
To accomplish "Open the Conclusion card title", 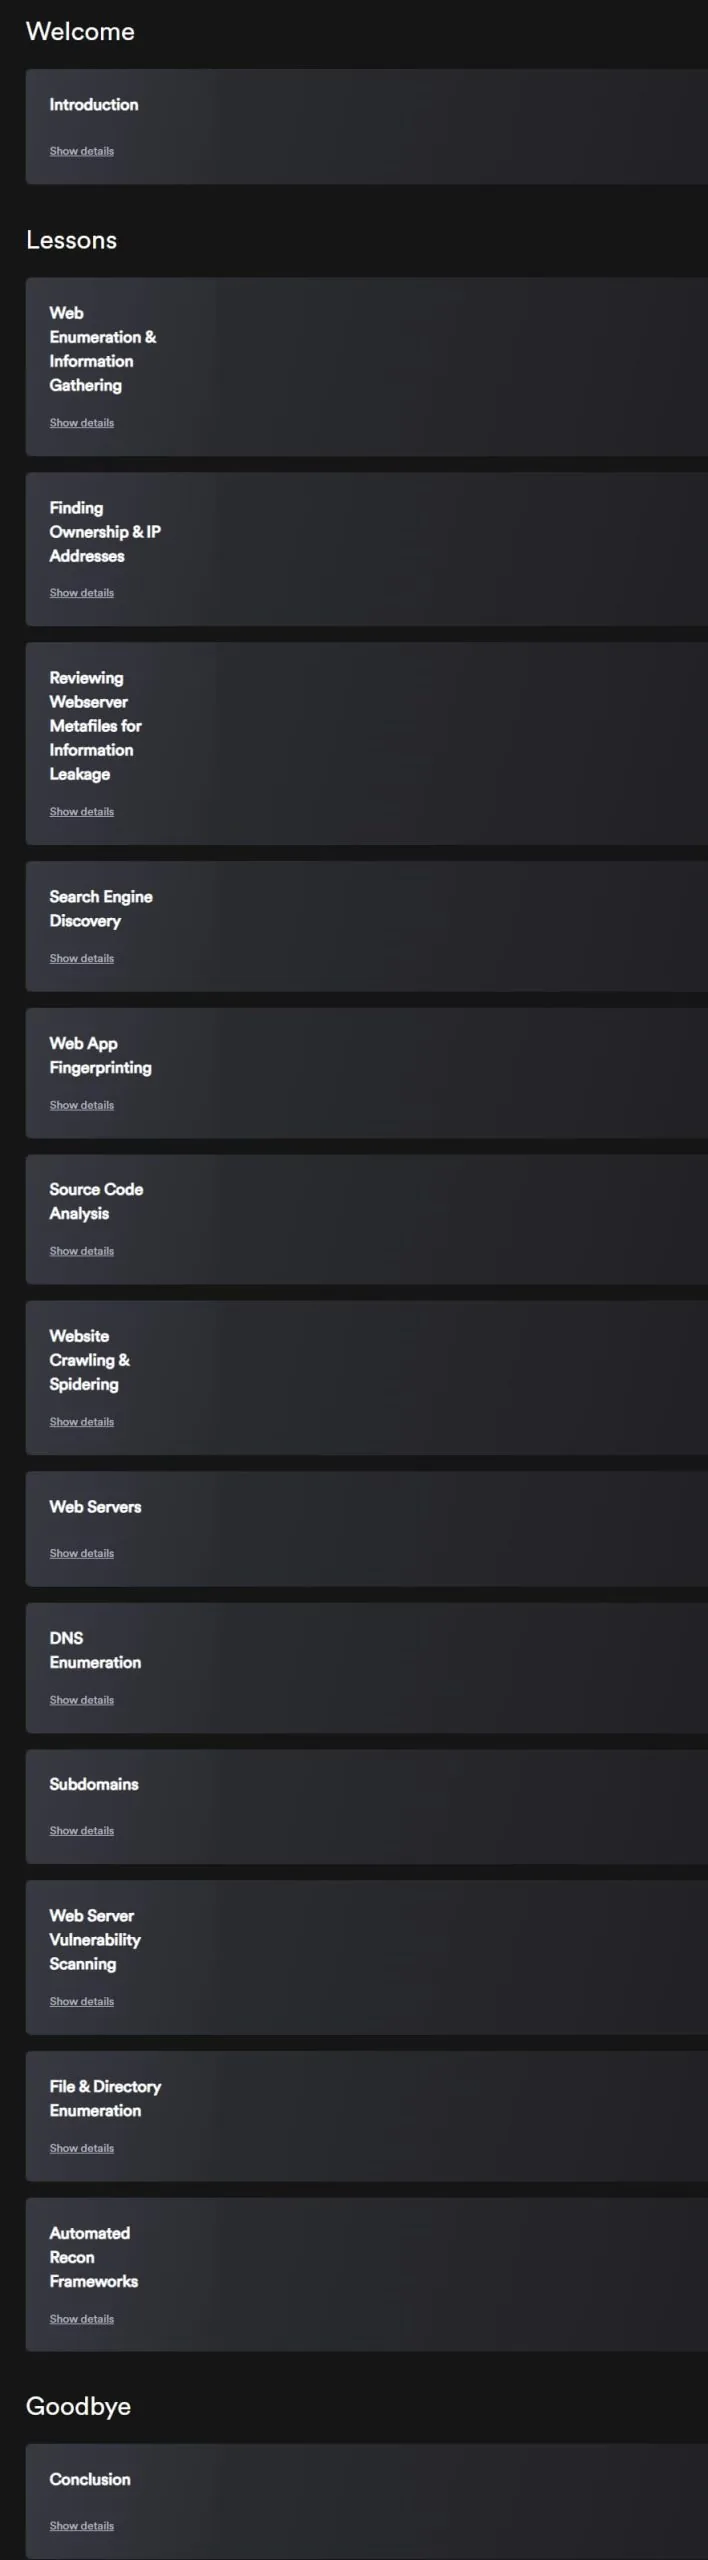I will 90,2479.
